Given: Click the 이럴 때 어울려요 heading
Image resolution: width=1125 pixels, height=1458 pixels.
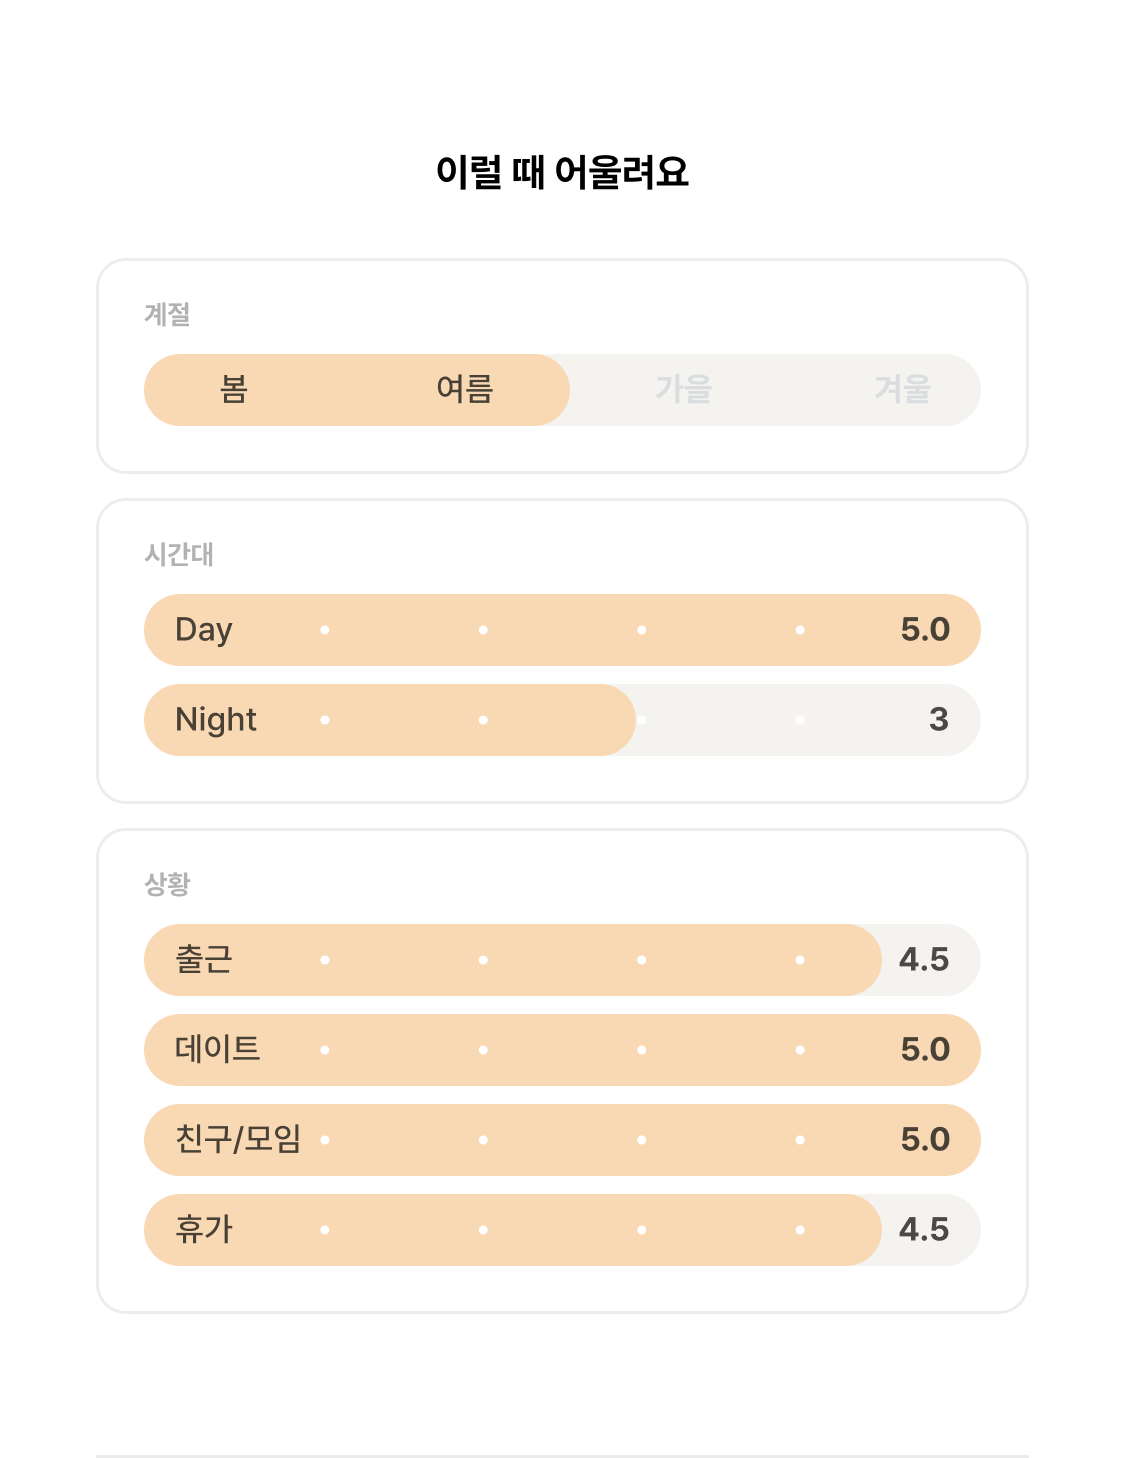Looking at the screenshot, I should click(562, 172).
